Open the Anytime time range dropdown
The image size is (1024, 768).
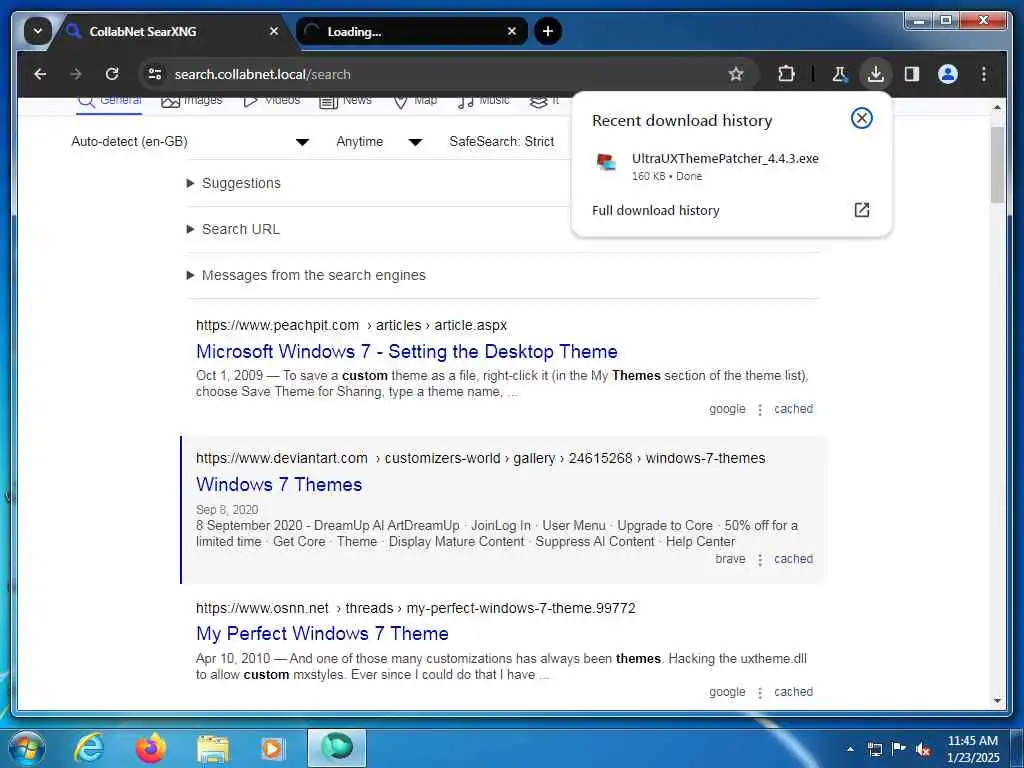379,142
